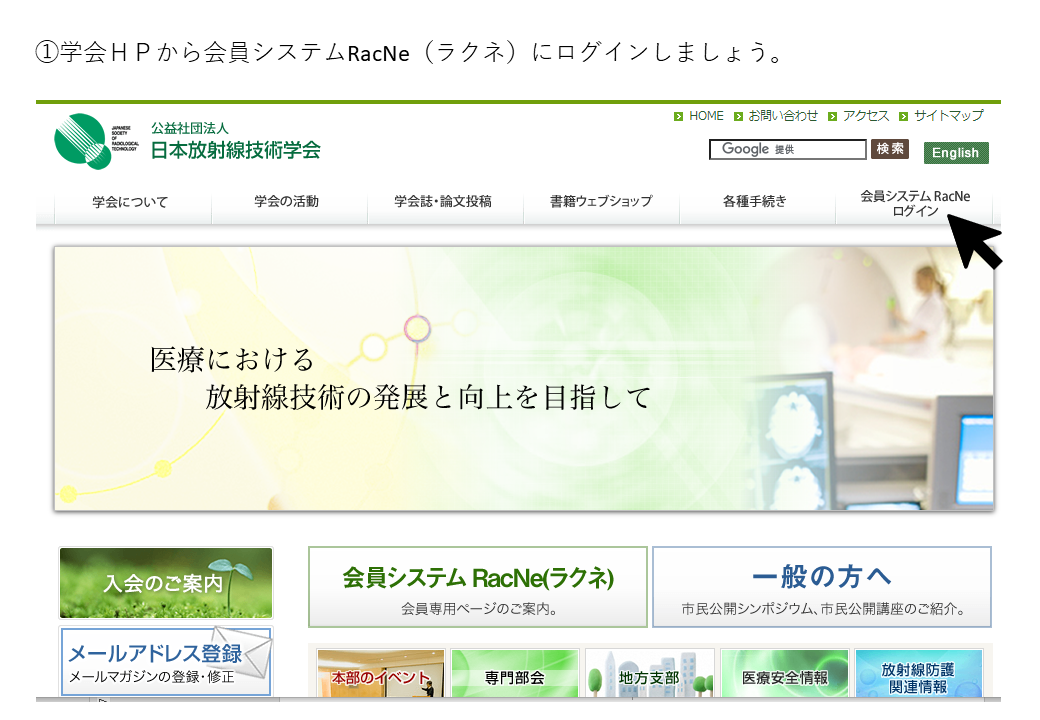Open the お問い合わせ contact link

pos(782,116)
